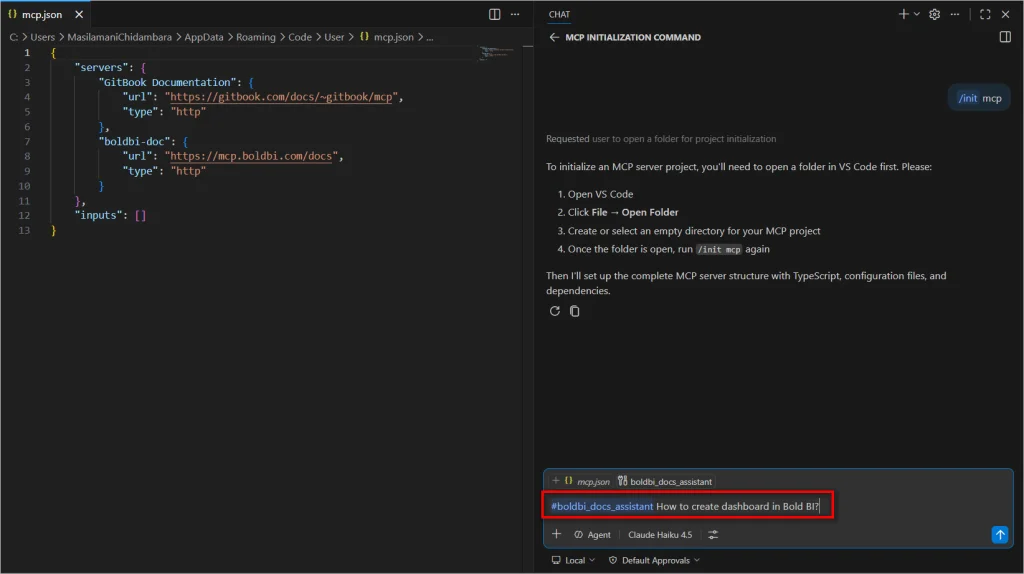Open the mcp.boldbi.com/docs URL link

(x=251, y=156)
